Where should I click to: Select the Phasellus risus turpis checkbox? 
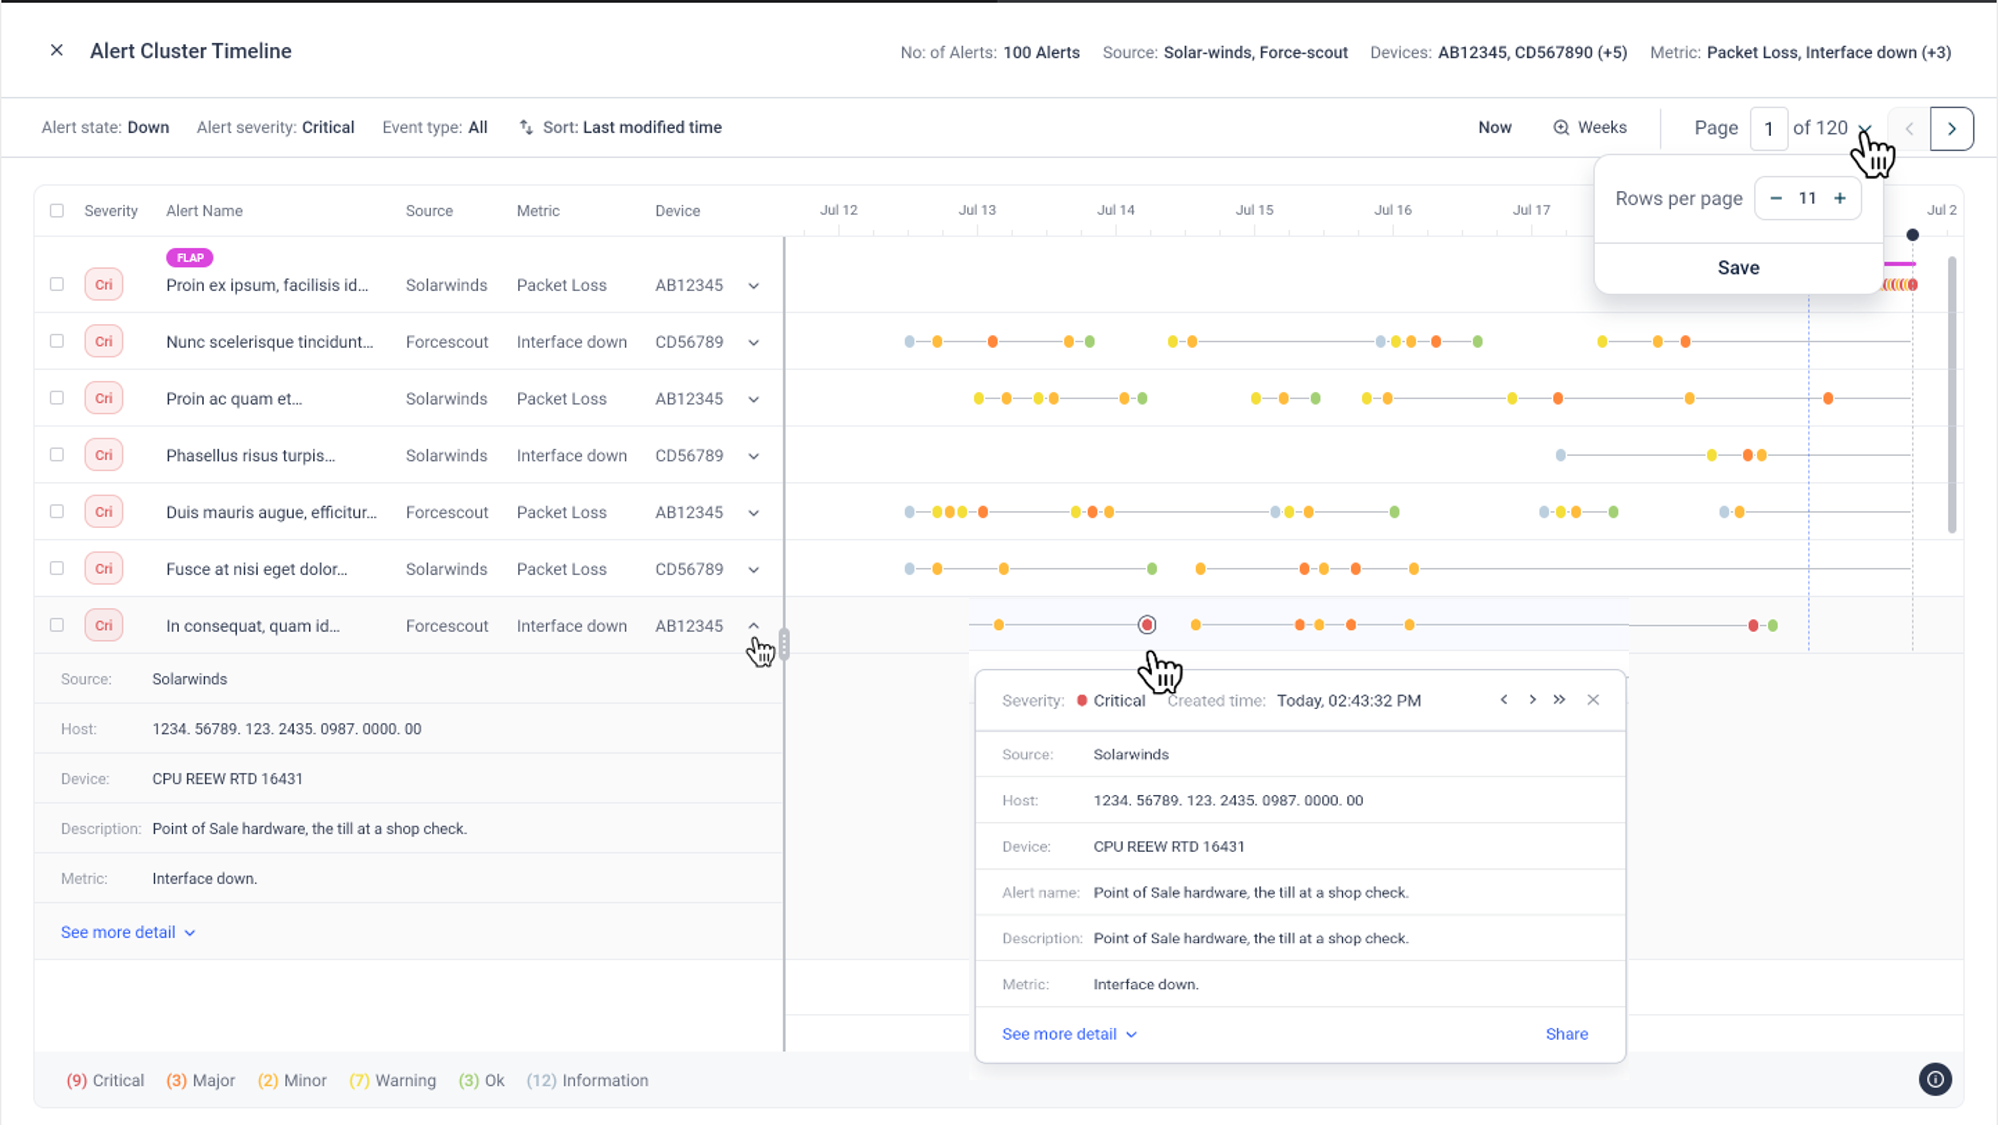click(57, 455)
